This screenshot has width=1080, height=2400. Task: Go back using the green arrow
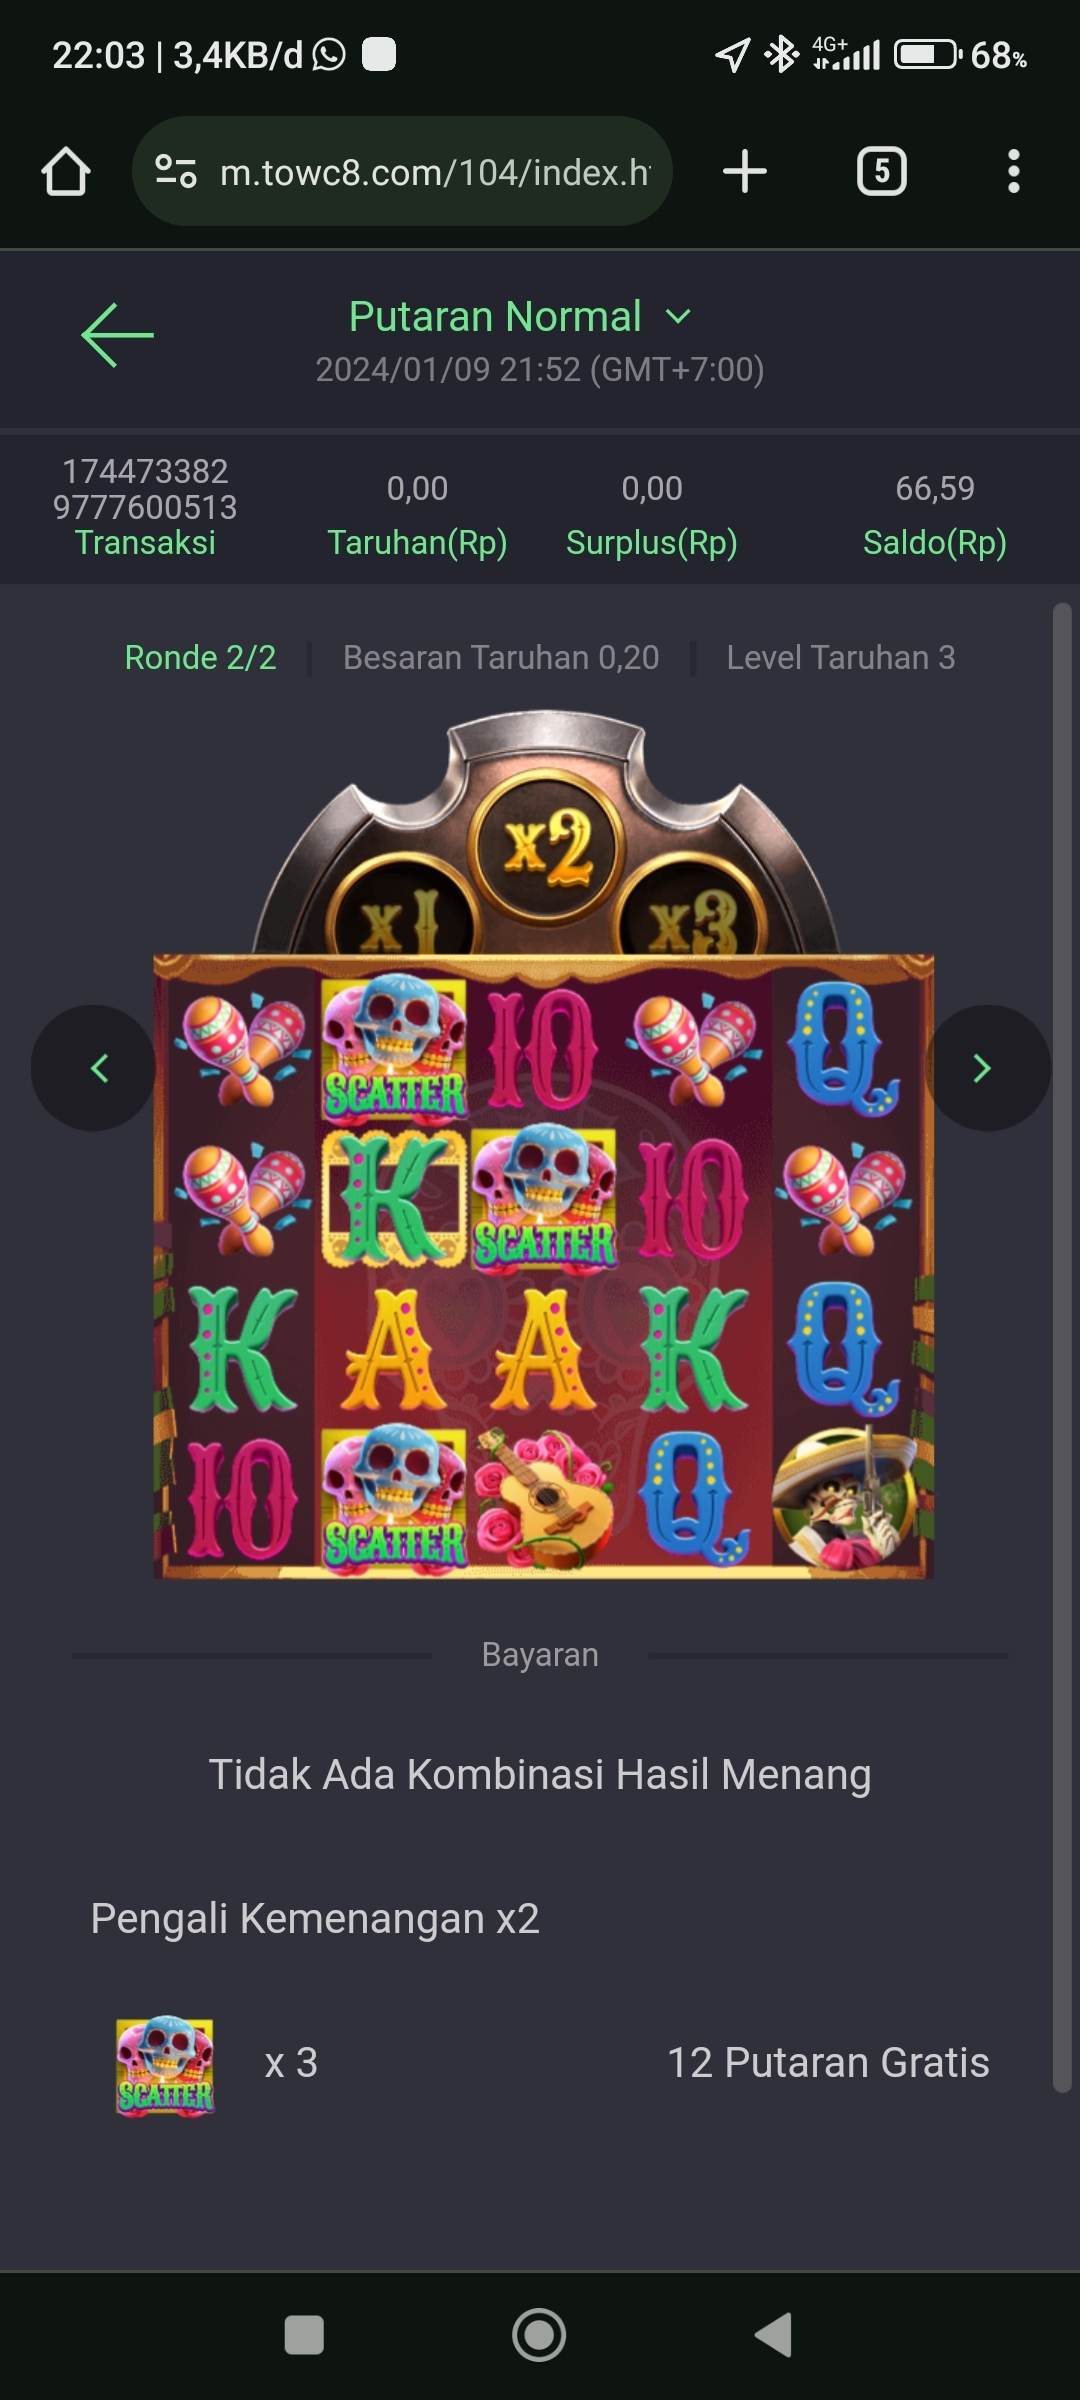117,335
